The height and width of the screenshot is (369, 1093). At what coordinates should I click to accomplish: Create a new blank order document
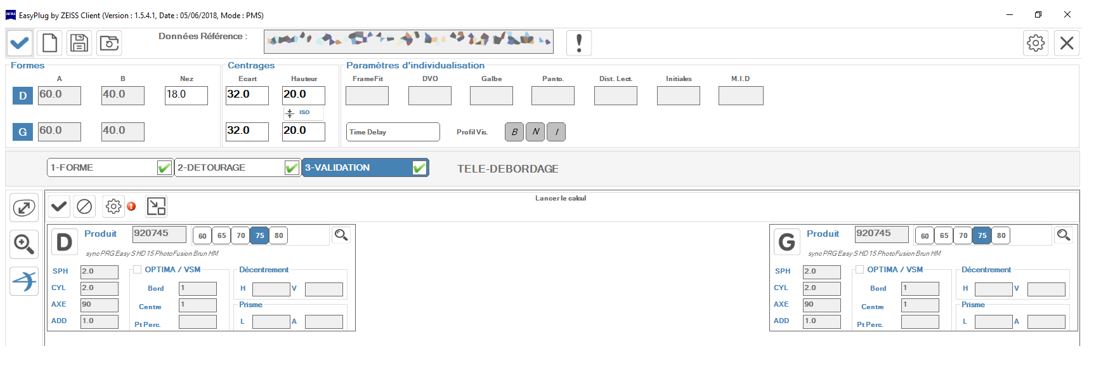[49, 43]
